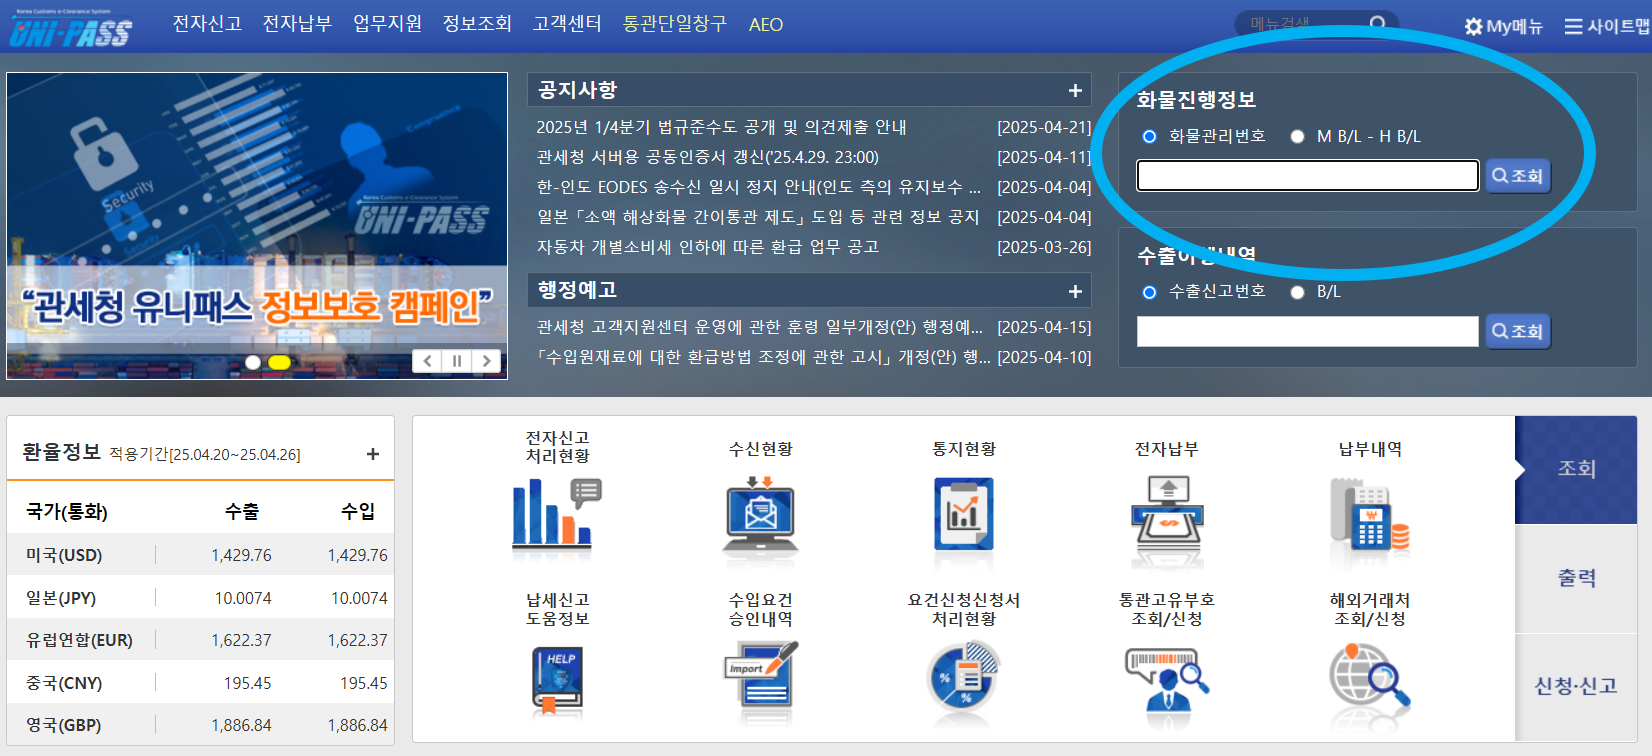This screenshot has width=1652, height=756.
Task: Click 조회 button for 수출이행내역
Action: point(1518,331)
